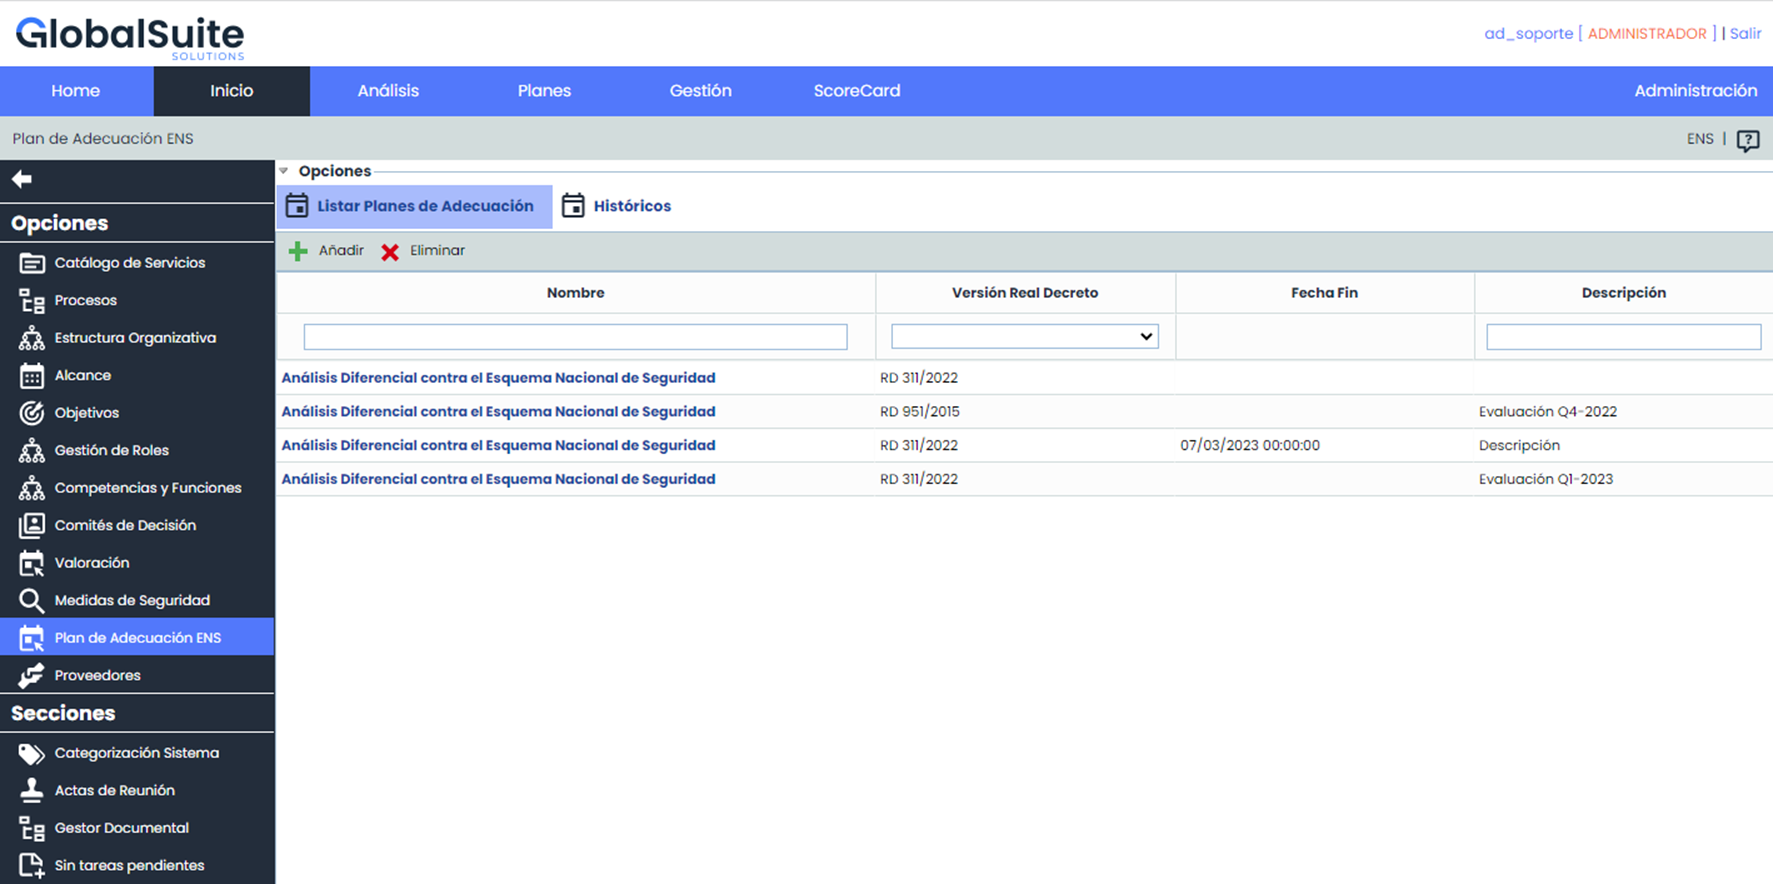
Task: Click the Proveedores handshake icon
Action: (x=31, y=675)
